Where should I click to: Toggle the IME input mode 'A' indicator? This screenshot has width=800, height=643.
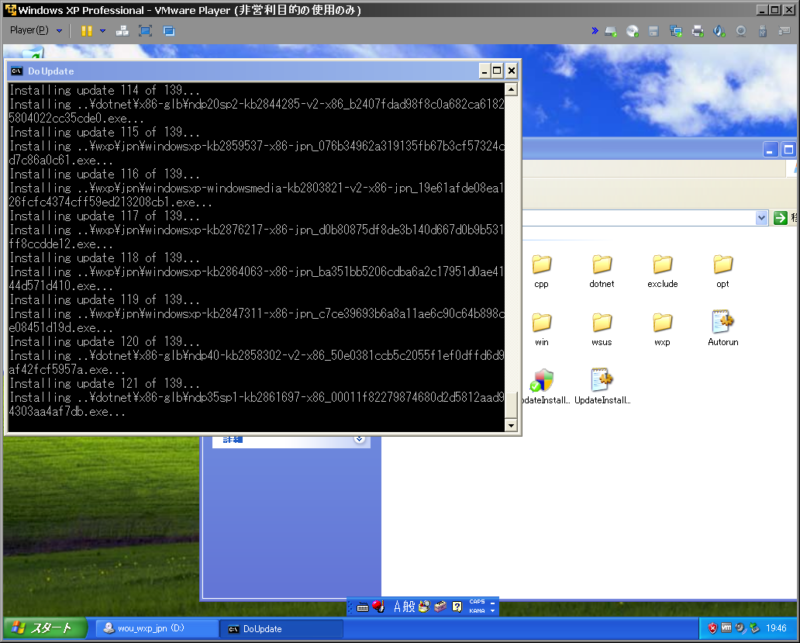tap(397, 607)
